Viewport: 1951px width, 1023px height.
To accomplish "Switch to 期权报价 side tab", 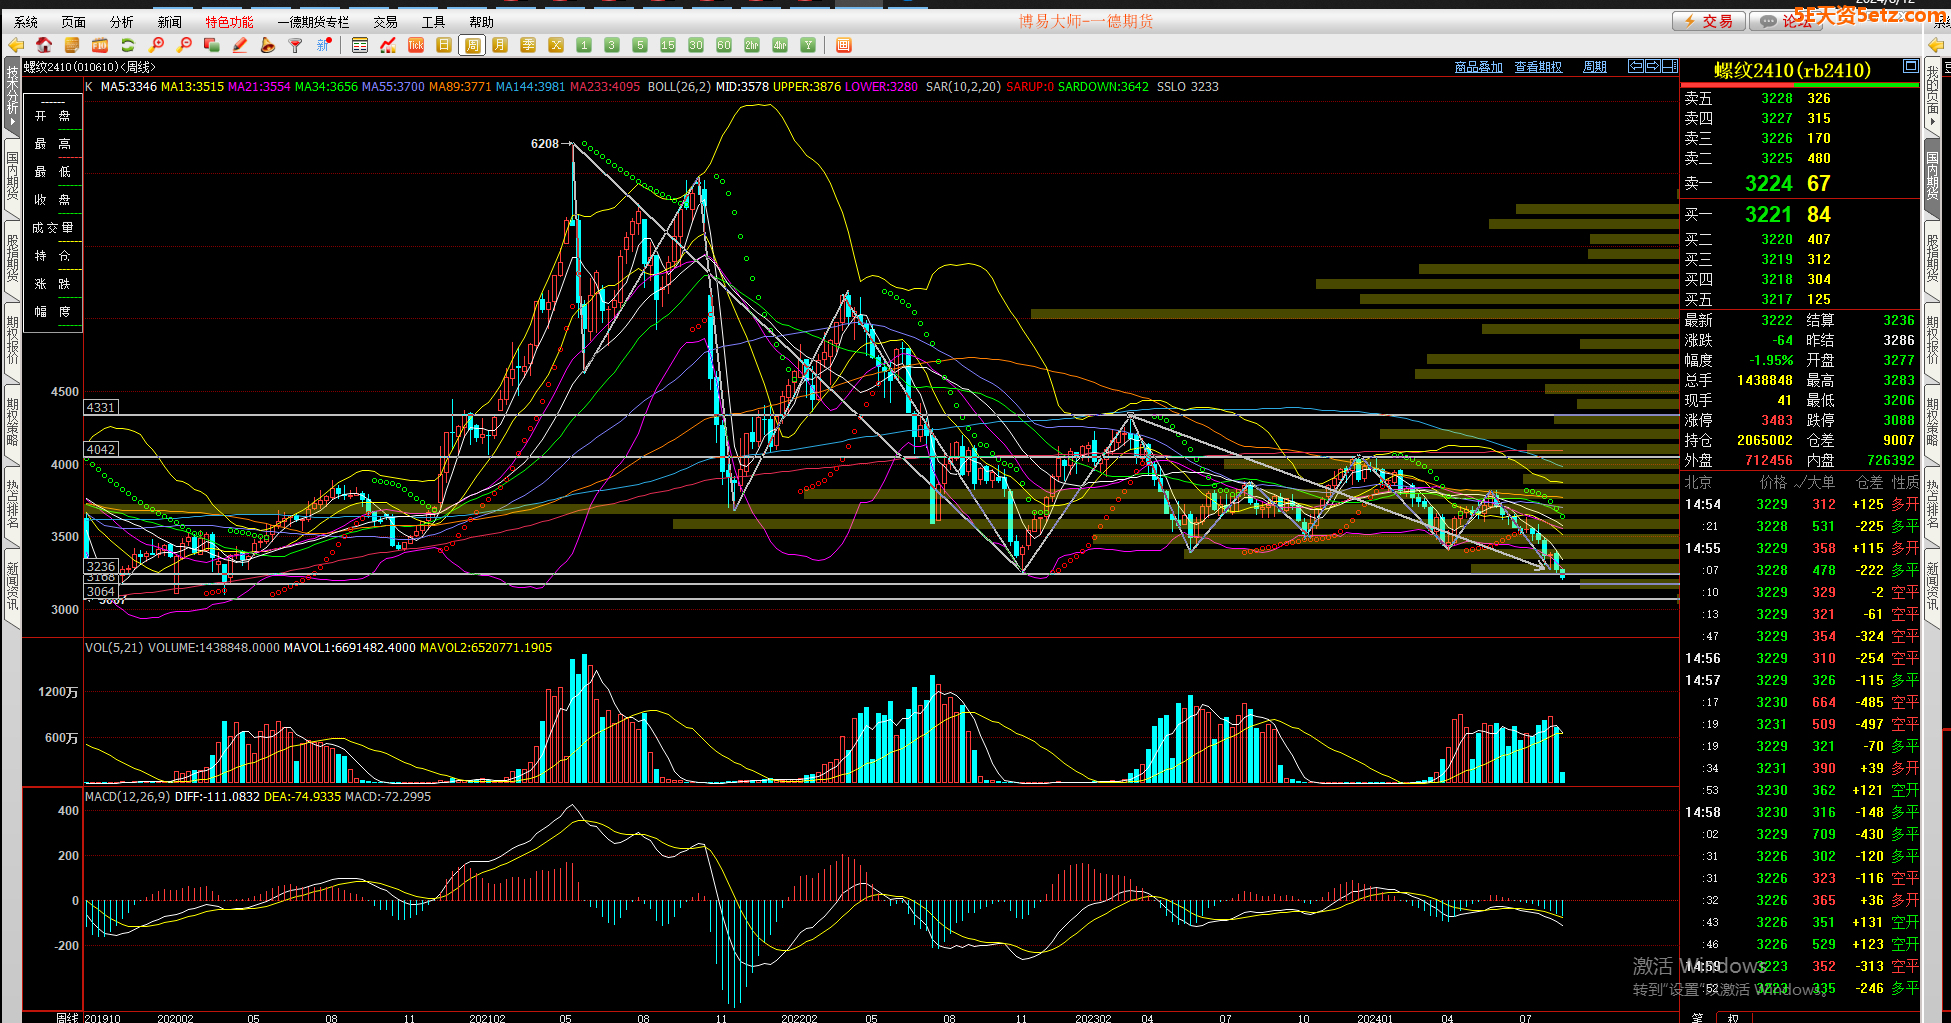I will coord(12,340).
